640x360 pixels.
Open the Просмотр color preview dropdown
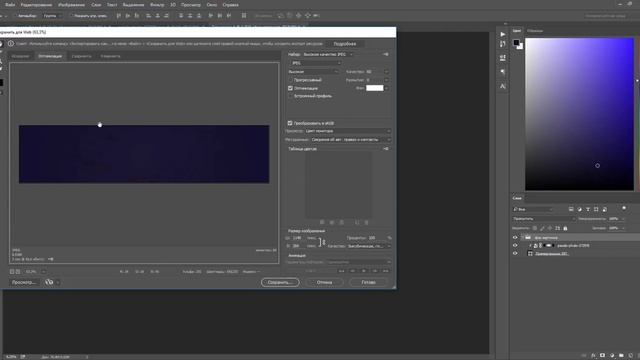(348, 131)
